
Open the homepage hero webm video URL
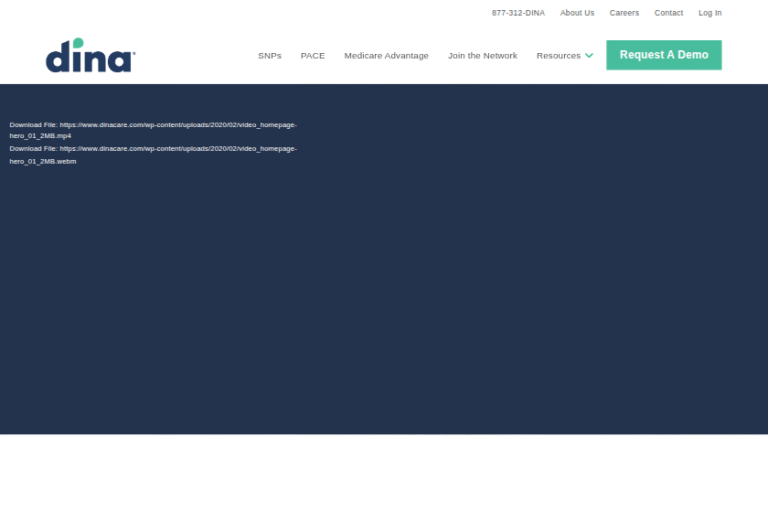click(x=177, y=149)
